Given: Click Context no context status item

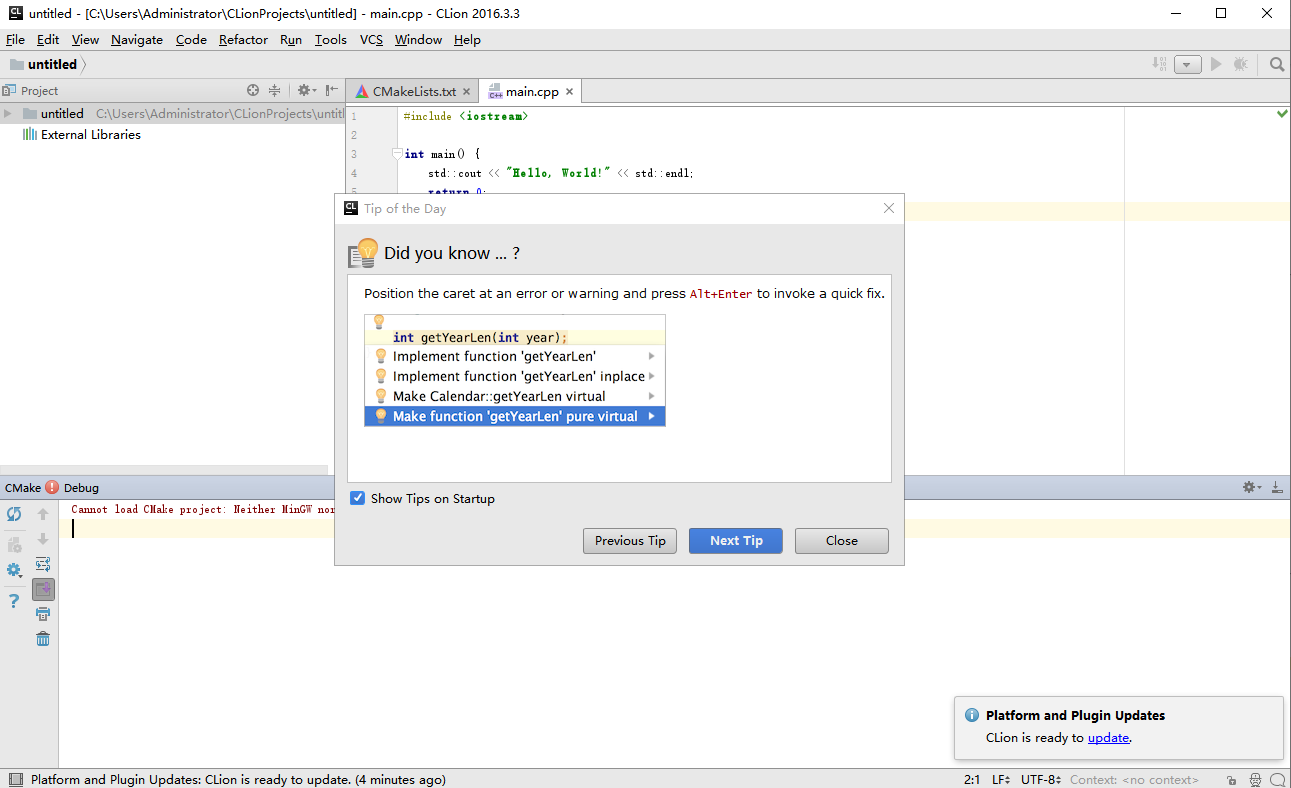Looking at the screenshot, I should click(x=1134, y=779).
